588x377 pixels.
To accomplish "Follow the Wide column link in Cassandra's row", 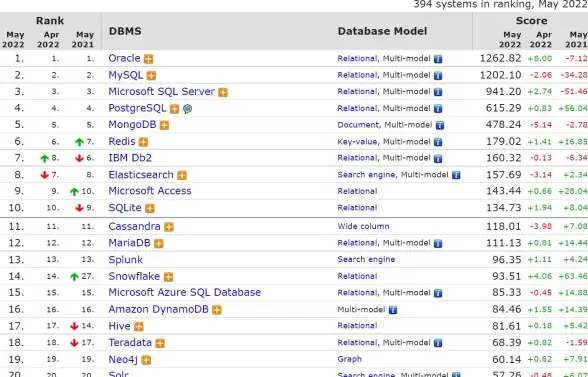I will tap(363, 227).
